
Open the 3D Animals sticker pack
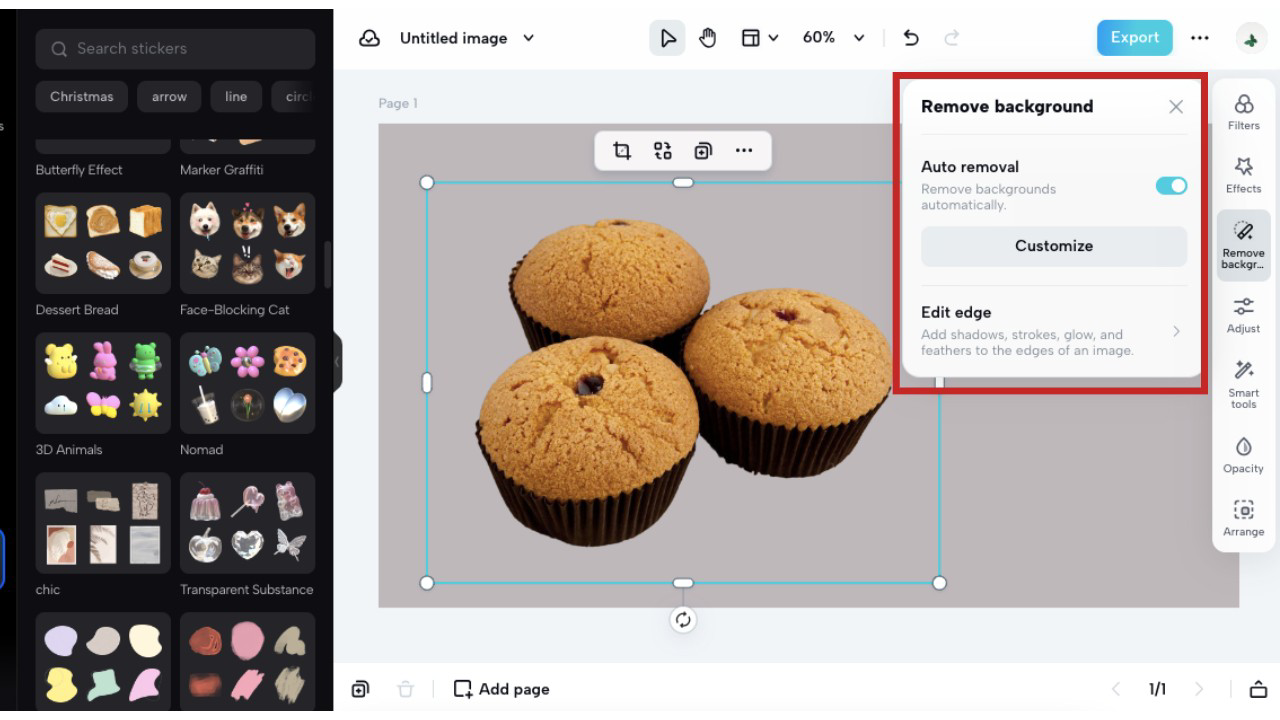pos(103,383)
